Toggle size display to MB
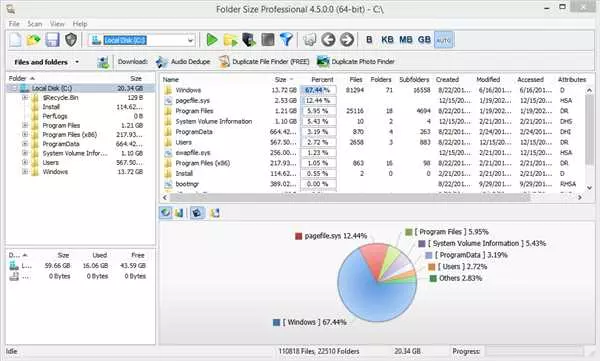 [406, 39]
